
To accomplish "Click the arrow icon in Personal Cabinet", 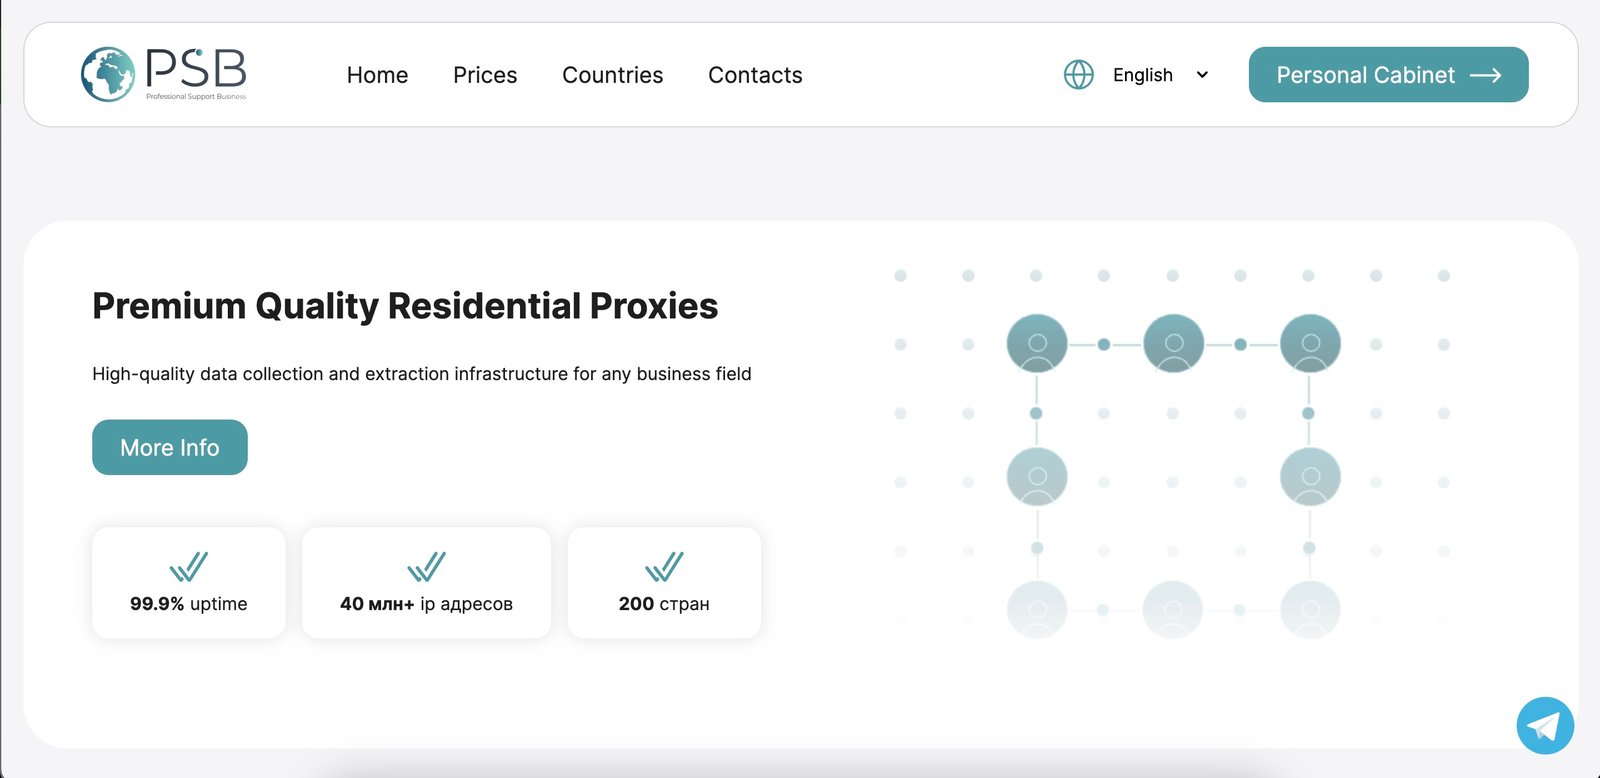I will [x=1486, y=75].
